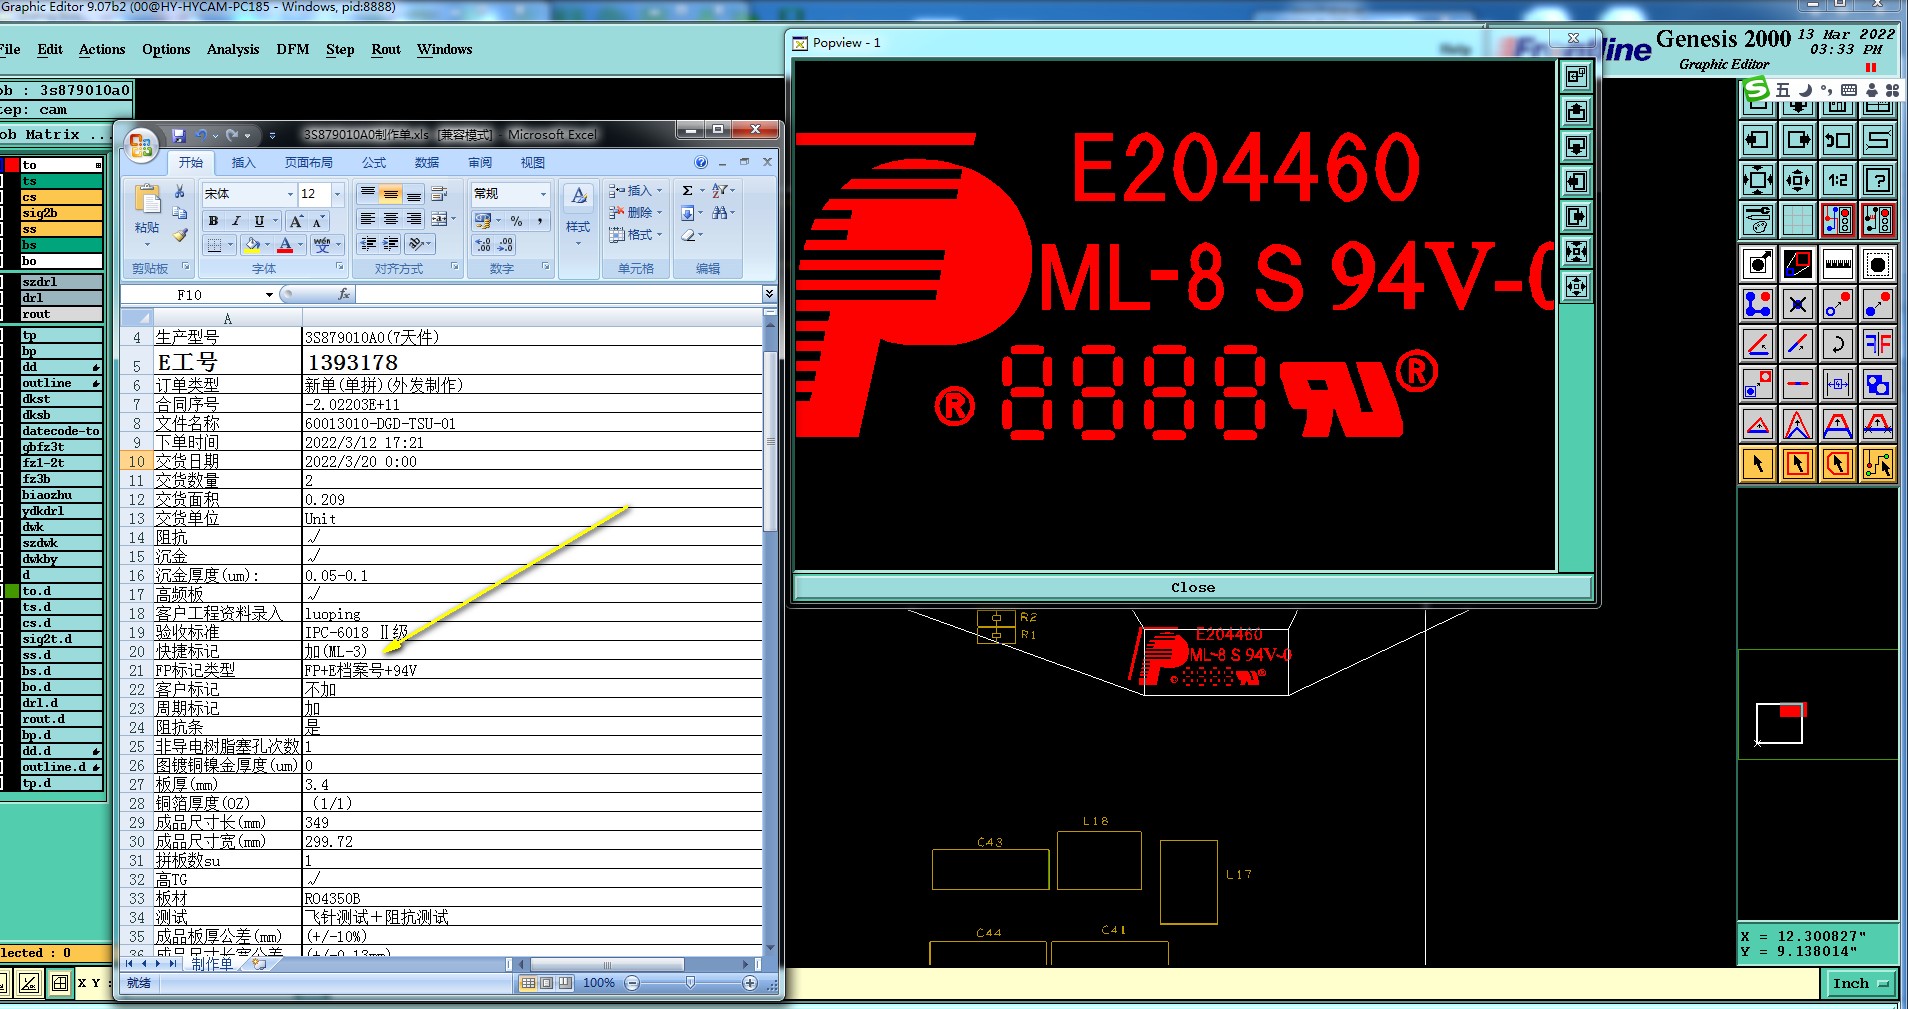Open the number format dropdown showing 常规
The width and height of the screenshot is (1908, 1009).
pyautogui.click(x=544, y=194)
